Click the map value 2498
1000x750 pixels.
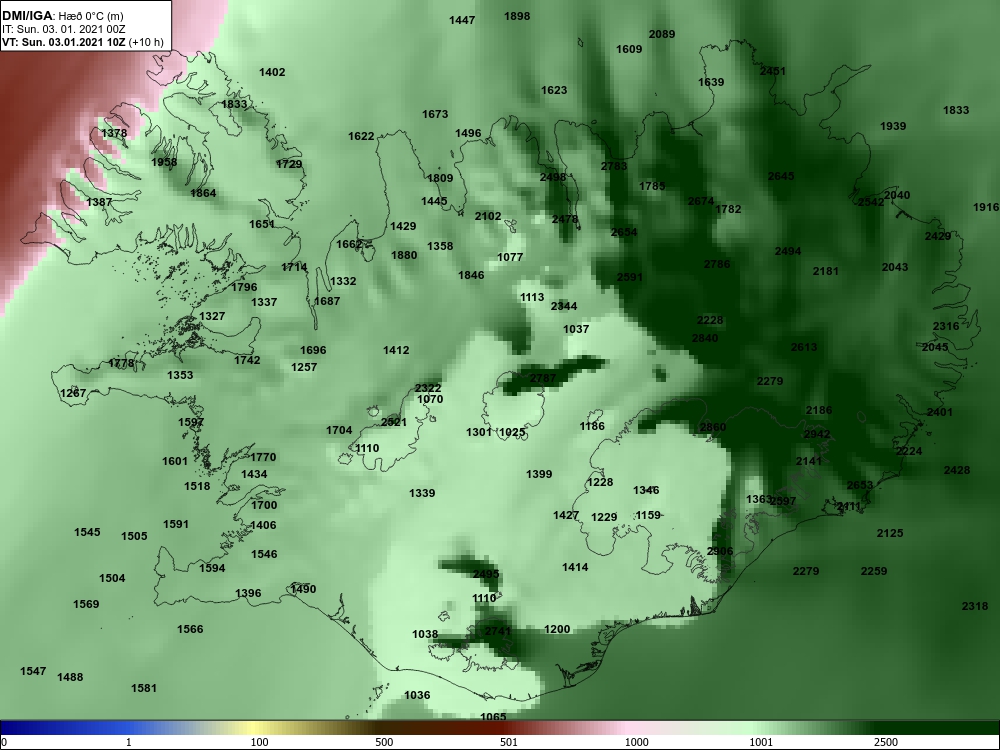point(552,177)
